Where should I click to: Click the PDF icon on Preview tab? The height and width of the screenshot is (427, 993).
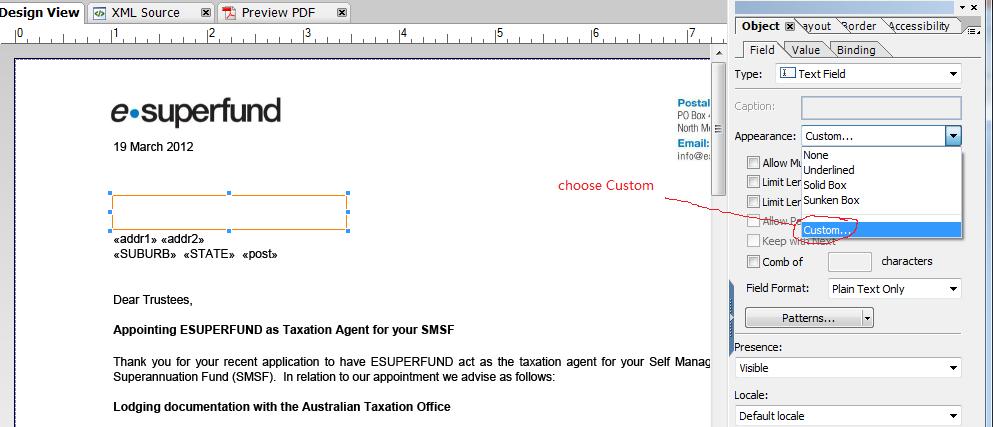pyautogui.click(x=228, y=13)
